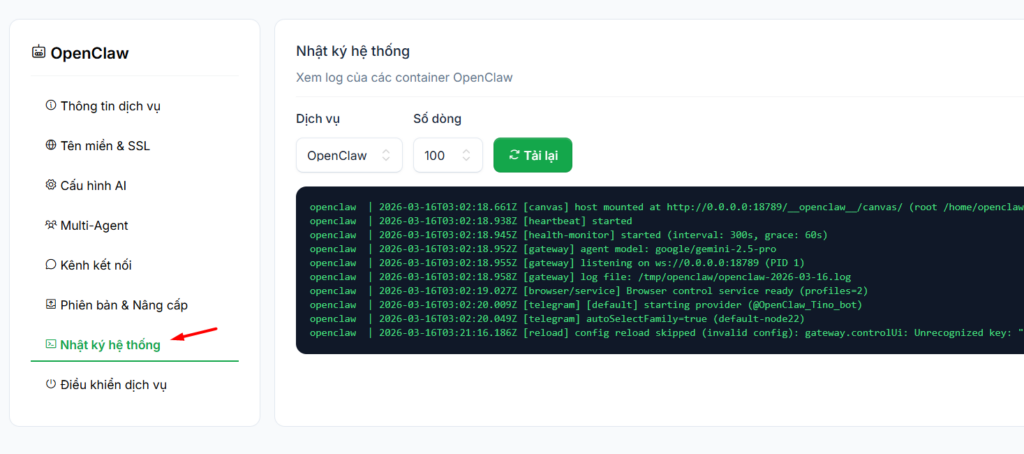Screen dimensions: 1024x454
Task: Click the heartbeat started log line
Action: coord(471,221)
